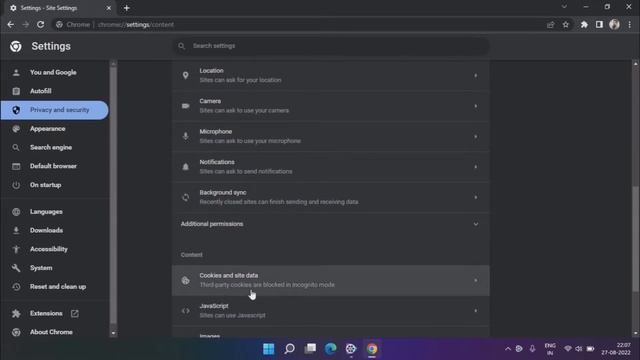Show hidden tray icons chevron
The image size is (640, 360).
[x=508, y=349]
